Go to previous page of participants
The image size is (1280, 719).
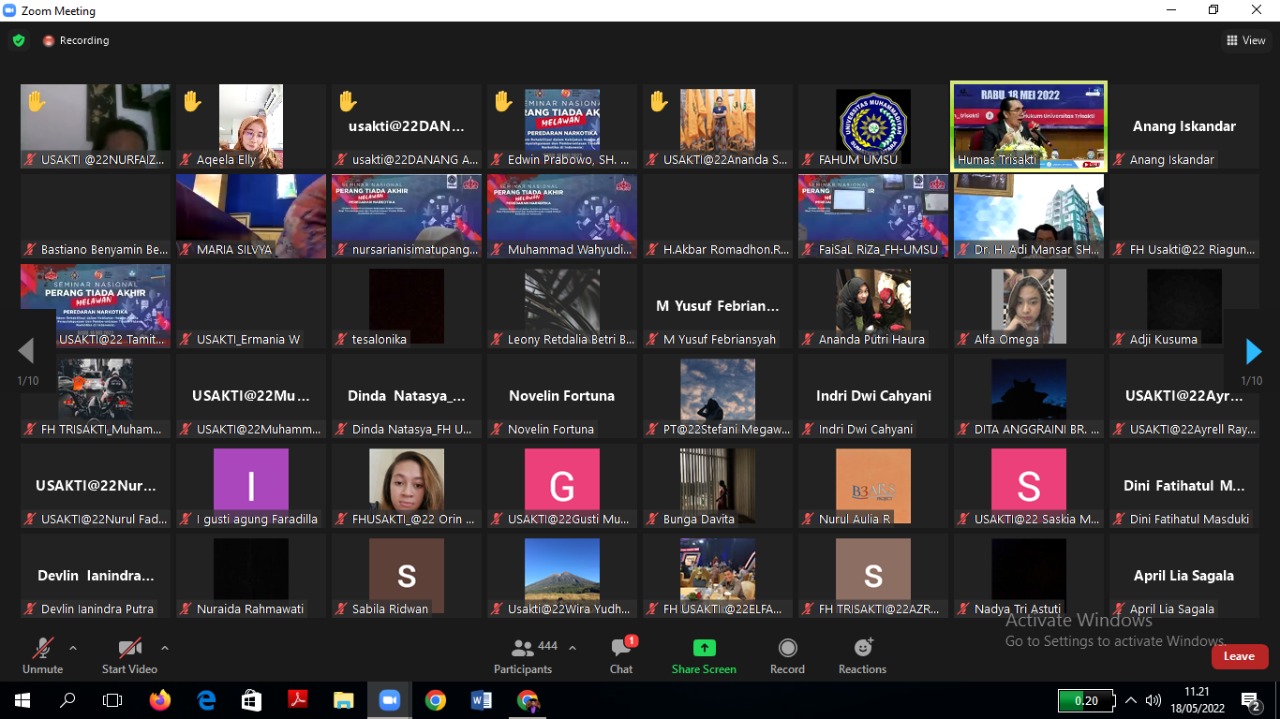(x=26, y=351)
